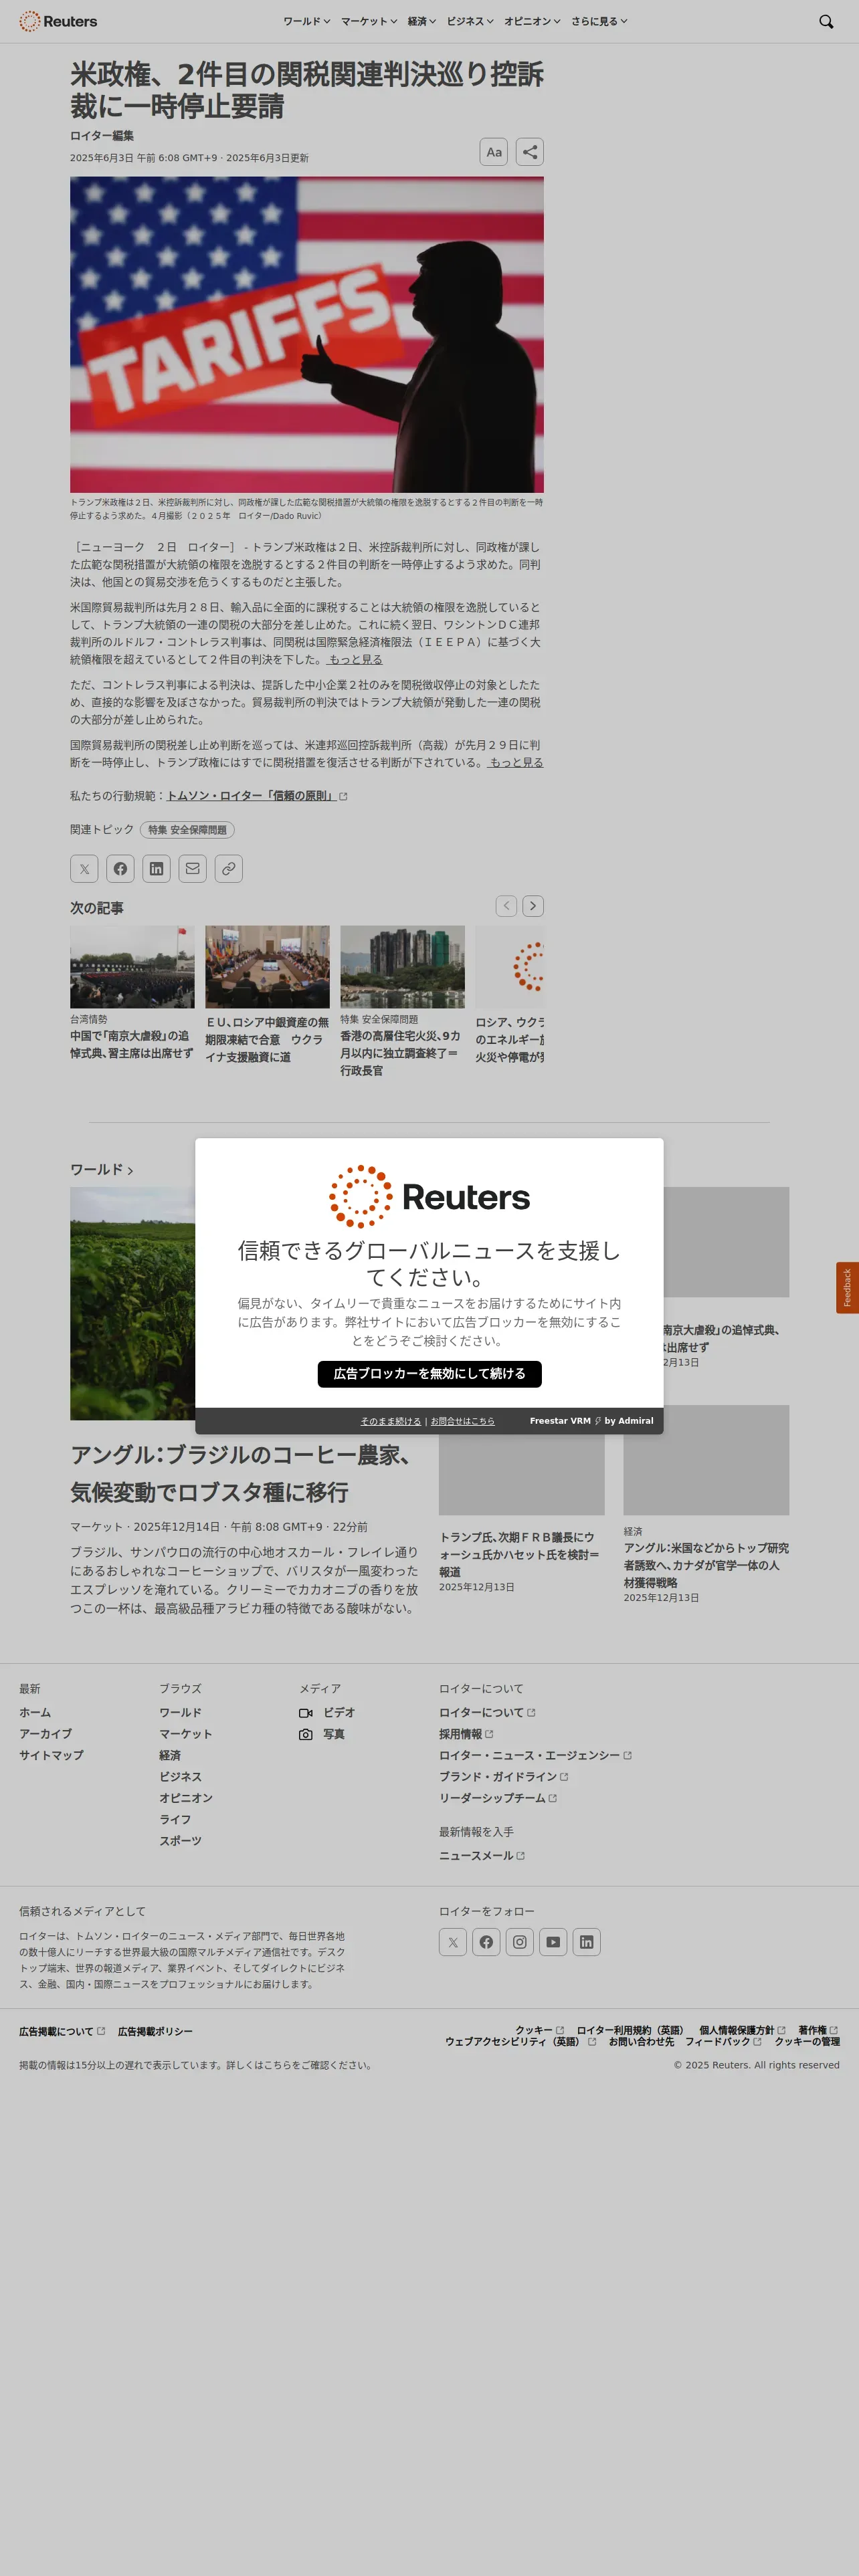
Task: Follow Reuters on YouTube in footer
Action: coord(553,1942)
